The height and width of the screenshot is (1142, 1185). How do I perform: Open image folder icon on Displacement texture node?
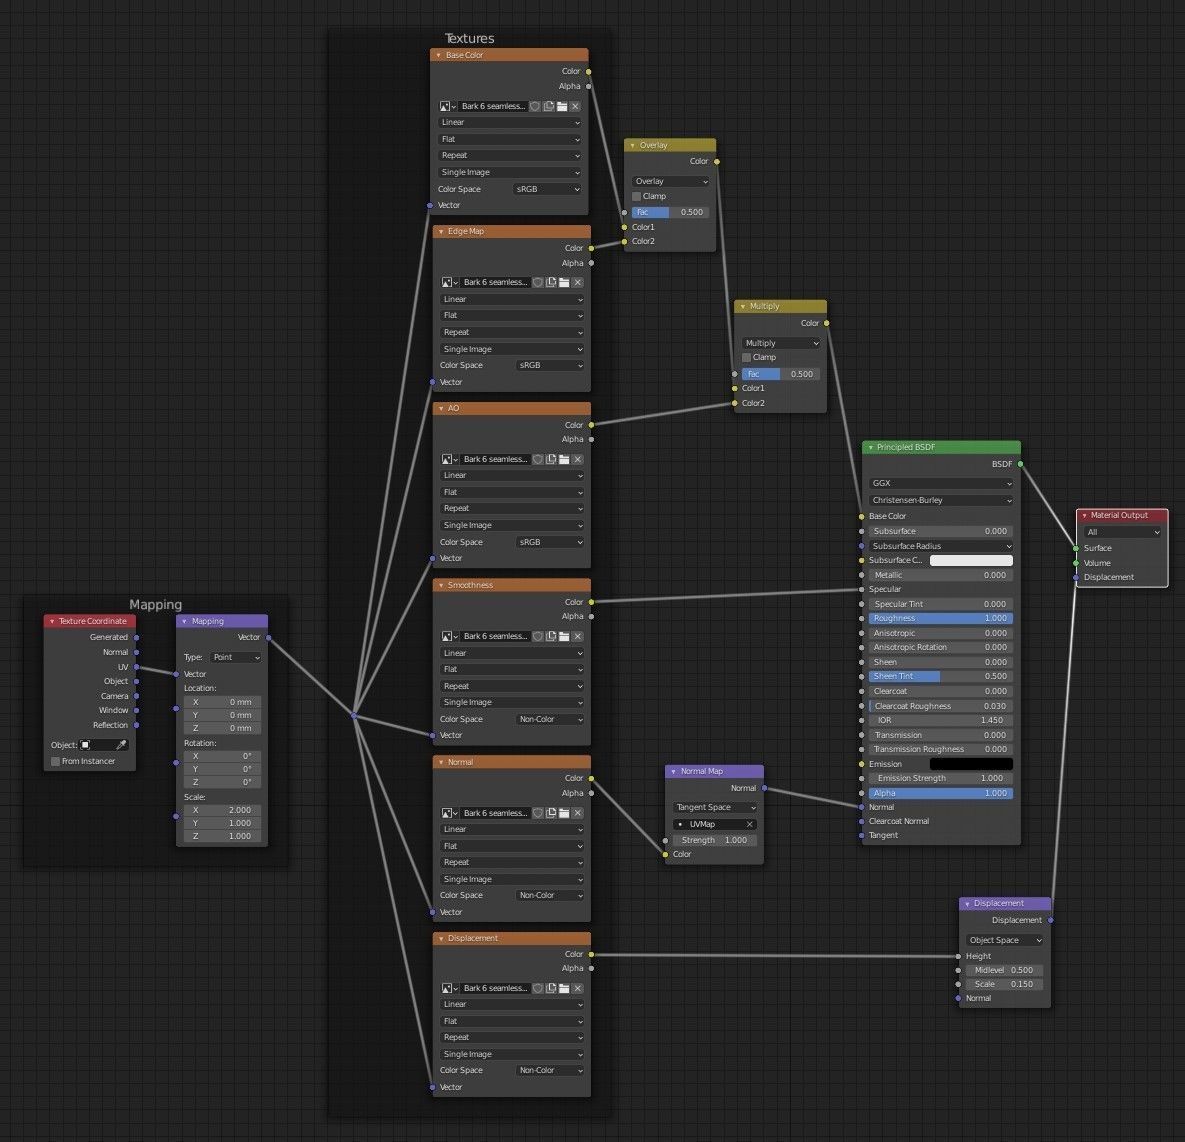pos(565,989)
